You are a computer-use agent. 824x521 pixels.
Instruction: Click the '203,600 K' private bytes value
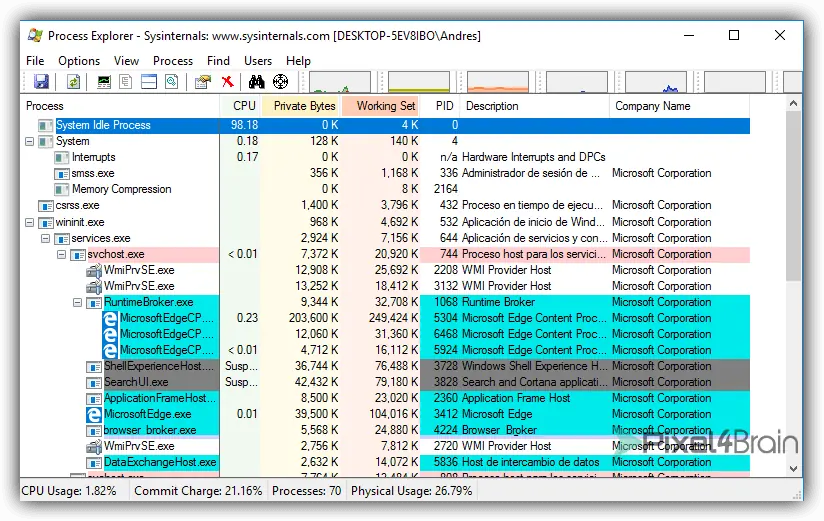point(314,319)
